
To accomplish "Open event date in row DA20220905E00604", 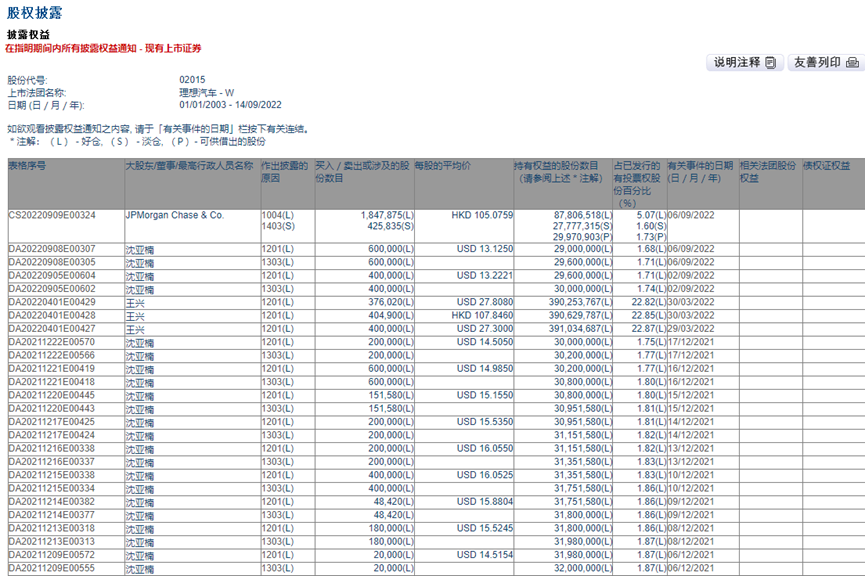I will (691, 275).
